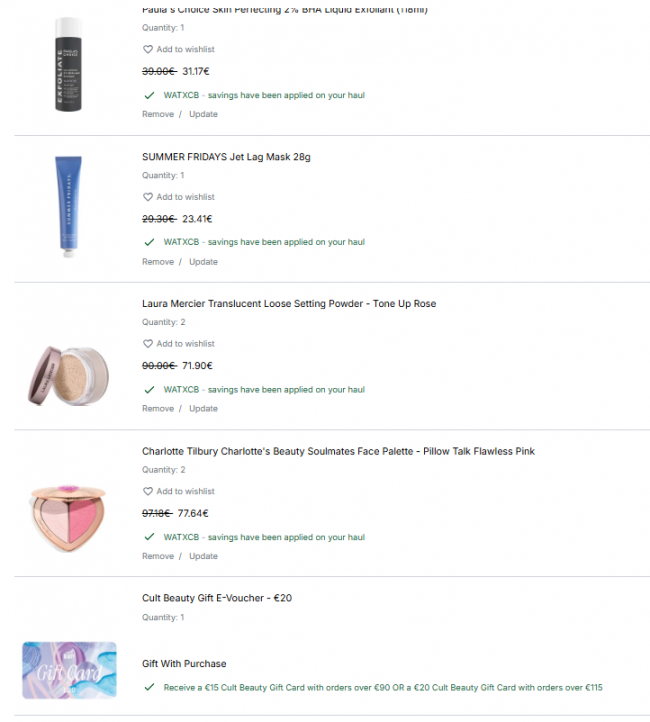Remove the Charlotte Tilbury Face Palette
Viewport: 650px width, 722px height.
coord(158,556)
